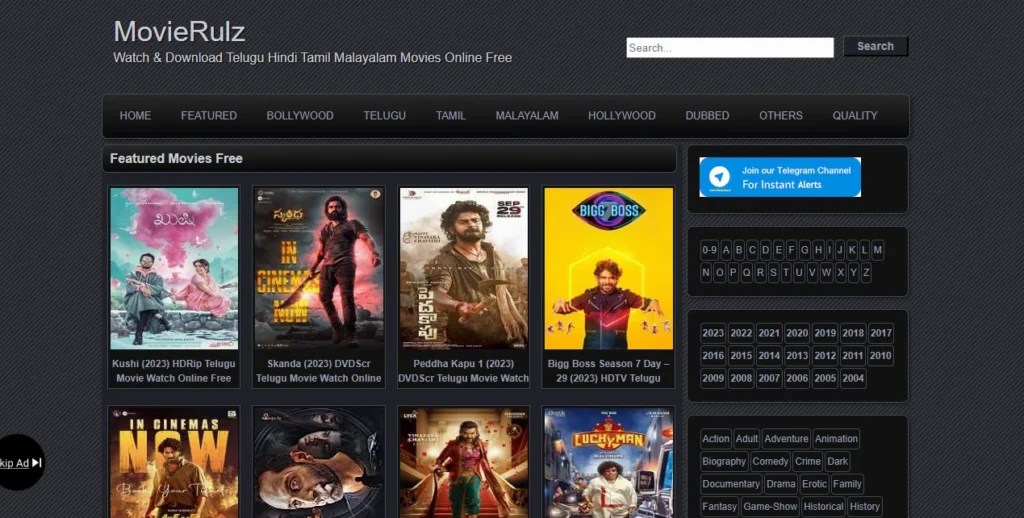Select the Adventure genre tag

tap(786, 439)
